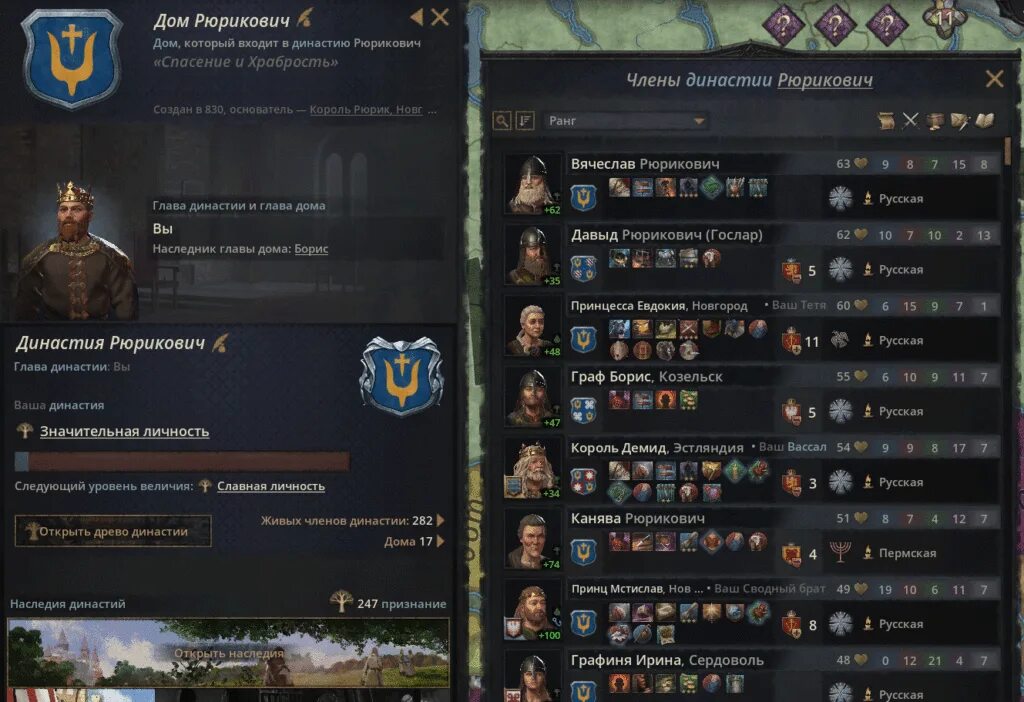
Task: Select Король Демид, Эстляндия member row
Action: tap(751, 468)
